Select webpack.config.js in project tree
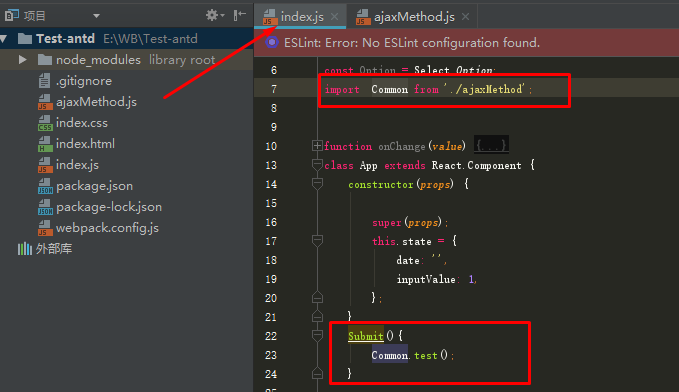This screenshot has height=392, width=679. click(107, 228)
